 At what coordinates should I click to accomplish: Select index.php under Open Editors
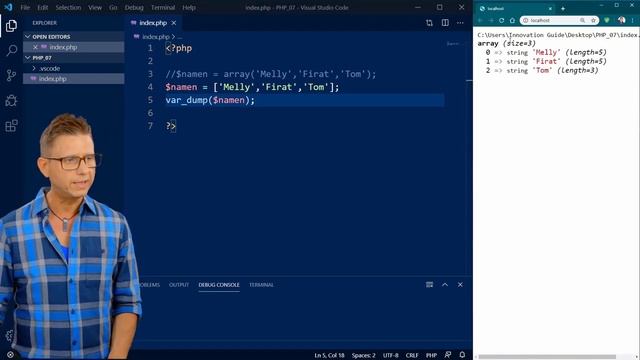[73, 47]
